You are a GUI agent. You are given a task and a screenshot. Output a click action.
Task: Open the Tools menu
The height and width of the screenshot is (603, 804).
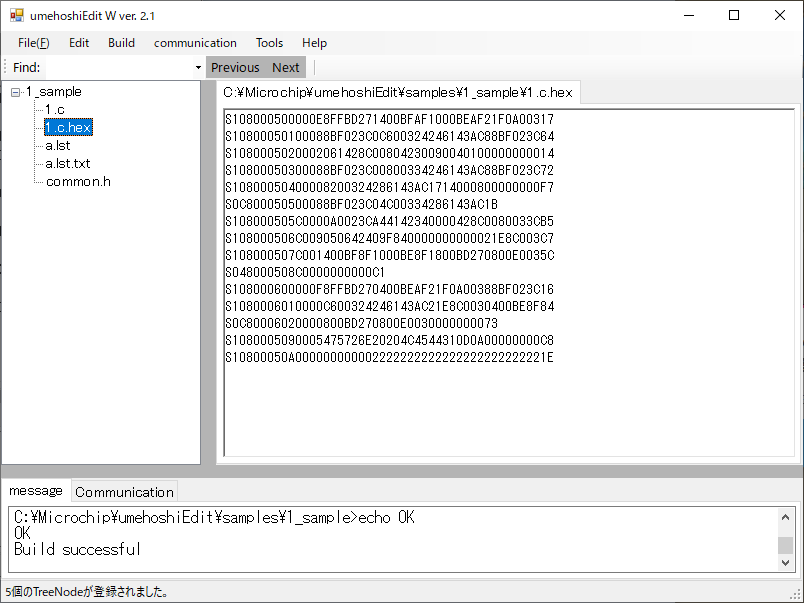(269, 43)
